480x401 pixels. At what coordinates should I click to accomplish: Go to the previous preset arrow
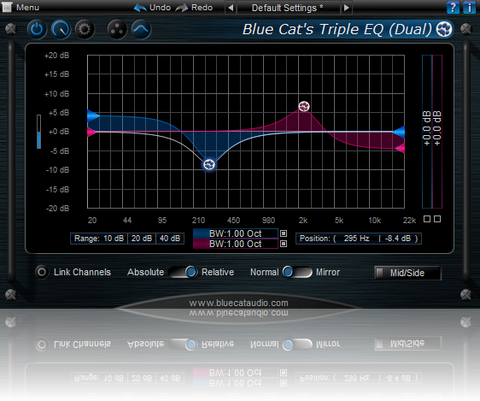click(231, 8)
